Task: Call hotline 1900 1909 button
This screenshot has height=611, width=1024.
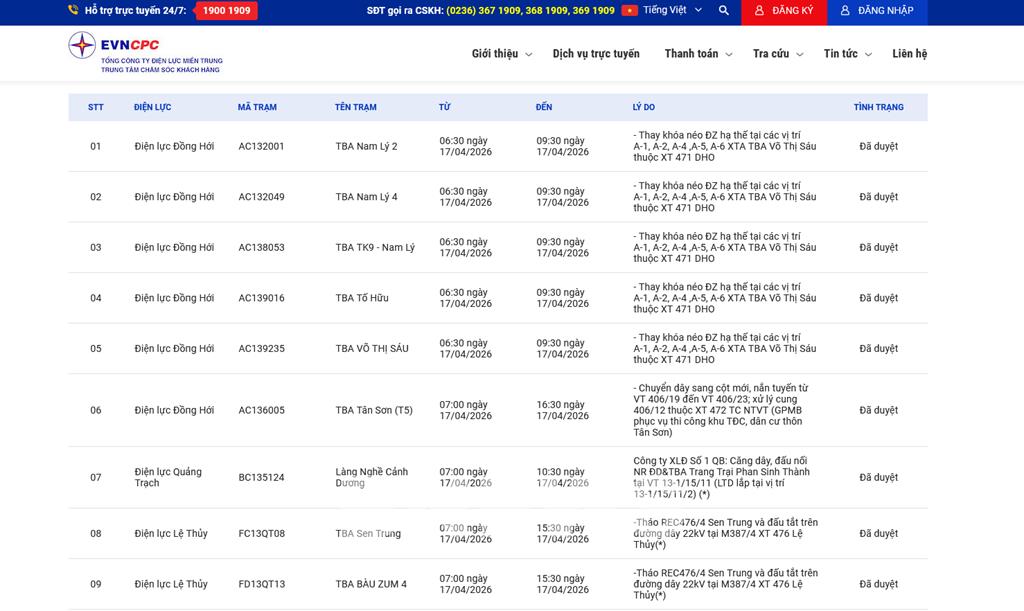Action: click(226, 11)
